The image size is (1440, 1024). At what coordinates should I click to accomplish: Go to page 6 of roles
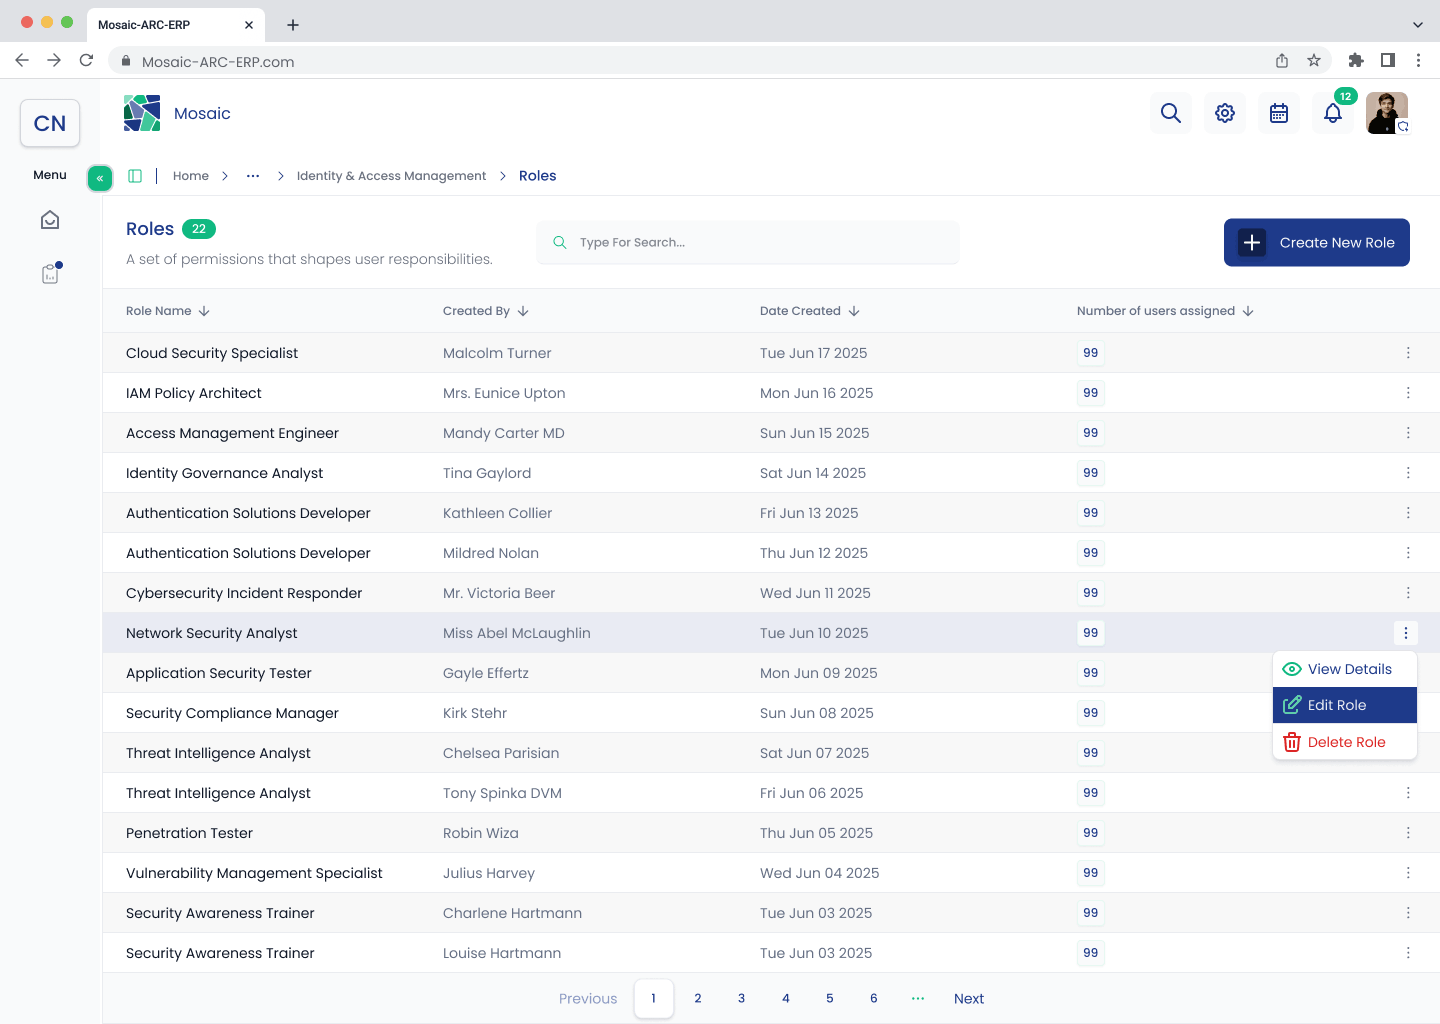coord(874,998)
